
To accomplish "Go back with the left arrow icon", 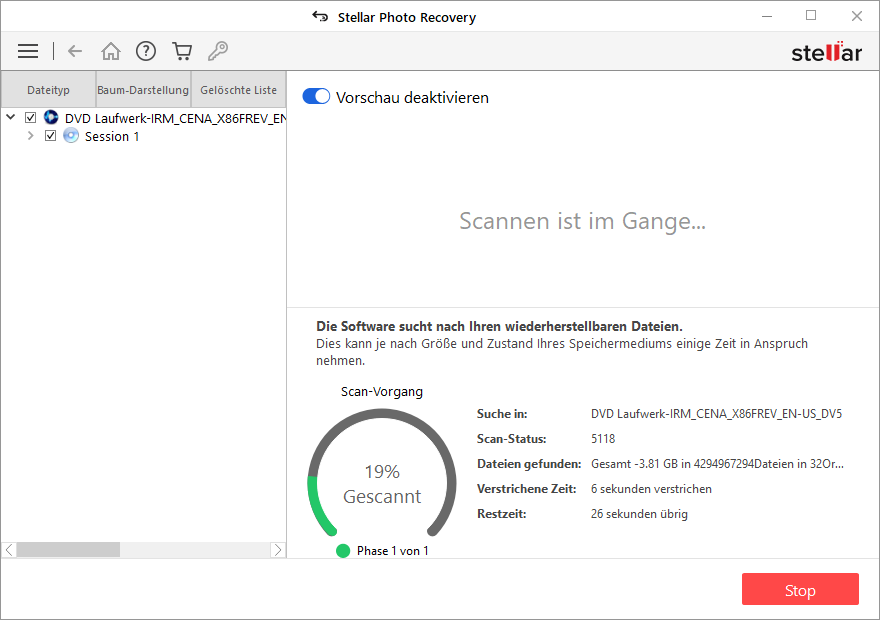I will (x=75, y=51).
